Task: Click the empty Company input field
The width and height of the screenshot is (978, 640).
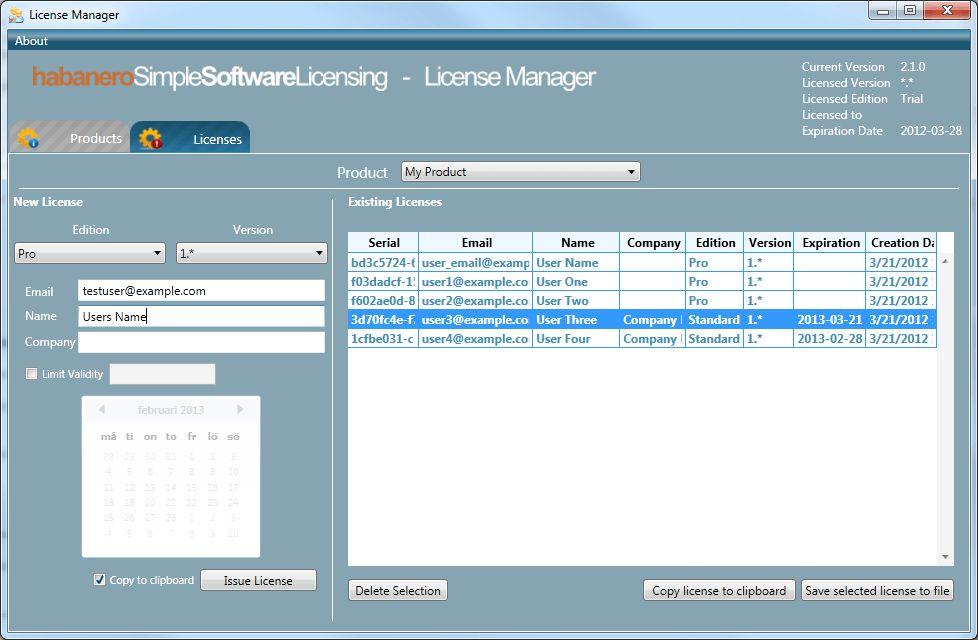Action: (201, 342)
